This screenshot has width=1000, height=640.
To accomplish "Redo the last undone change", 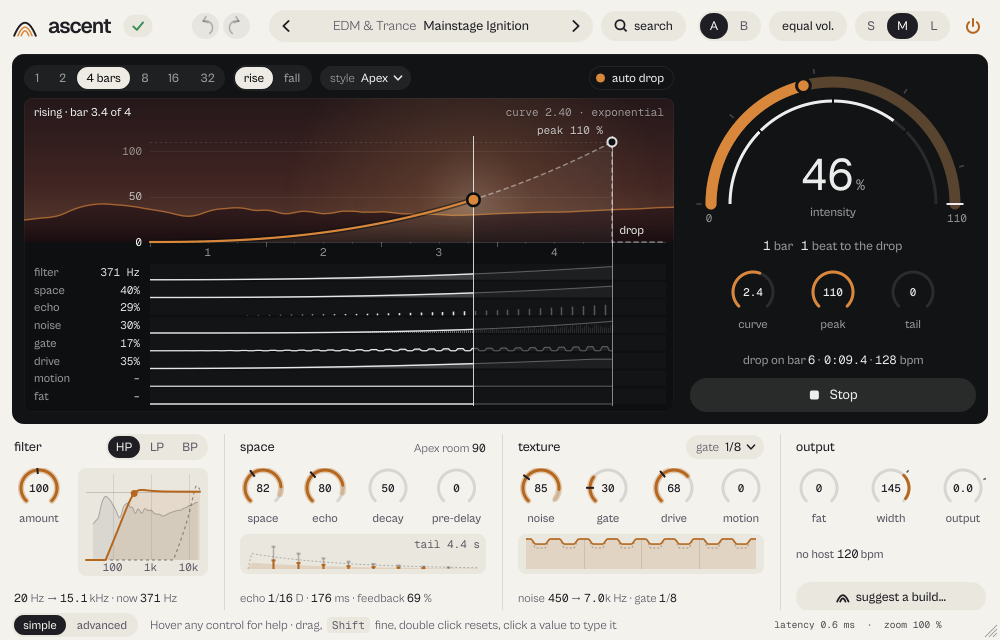I will [x=236, y=26].
